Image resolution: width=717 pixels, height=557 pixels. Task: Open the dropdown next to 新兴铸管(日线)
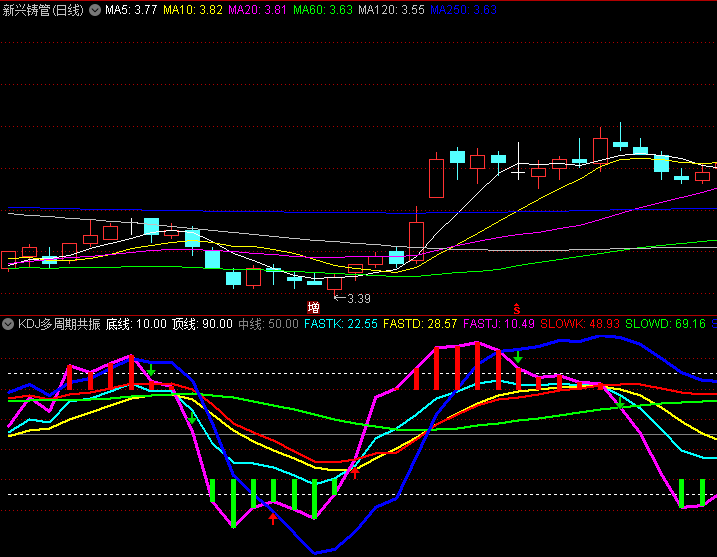point(95,10)
